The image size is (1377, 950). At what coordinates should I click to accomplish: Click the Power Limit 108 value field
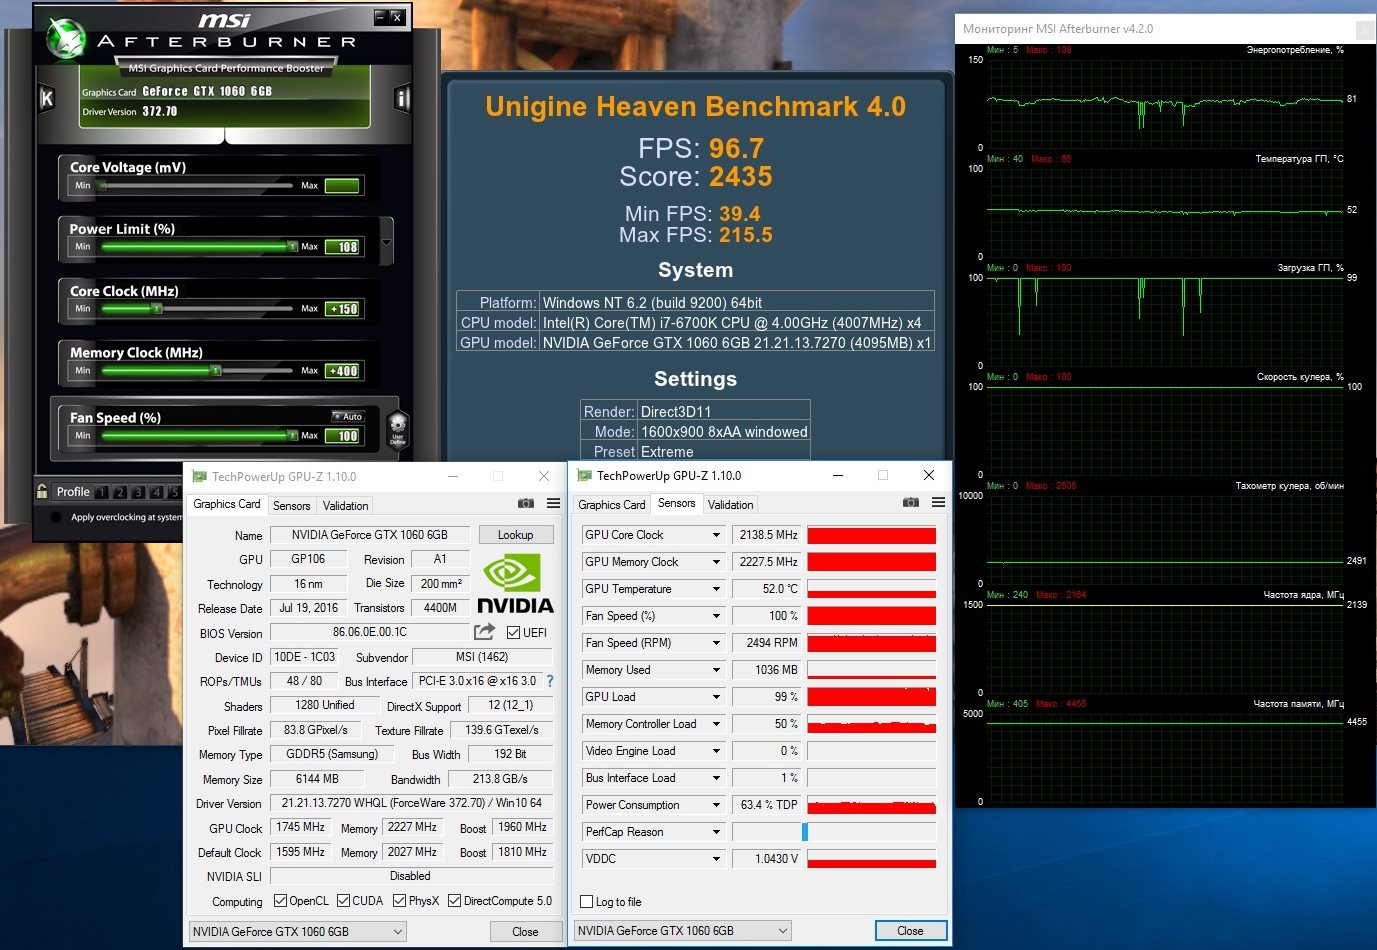point(343,247)
